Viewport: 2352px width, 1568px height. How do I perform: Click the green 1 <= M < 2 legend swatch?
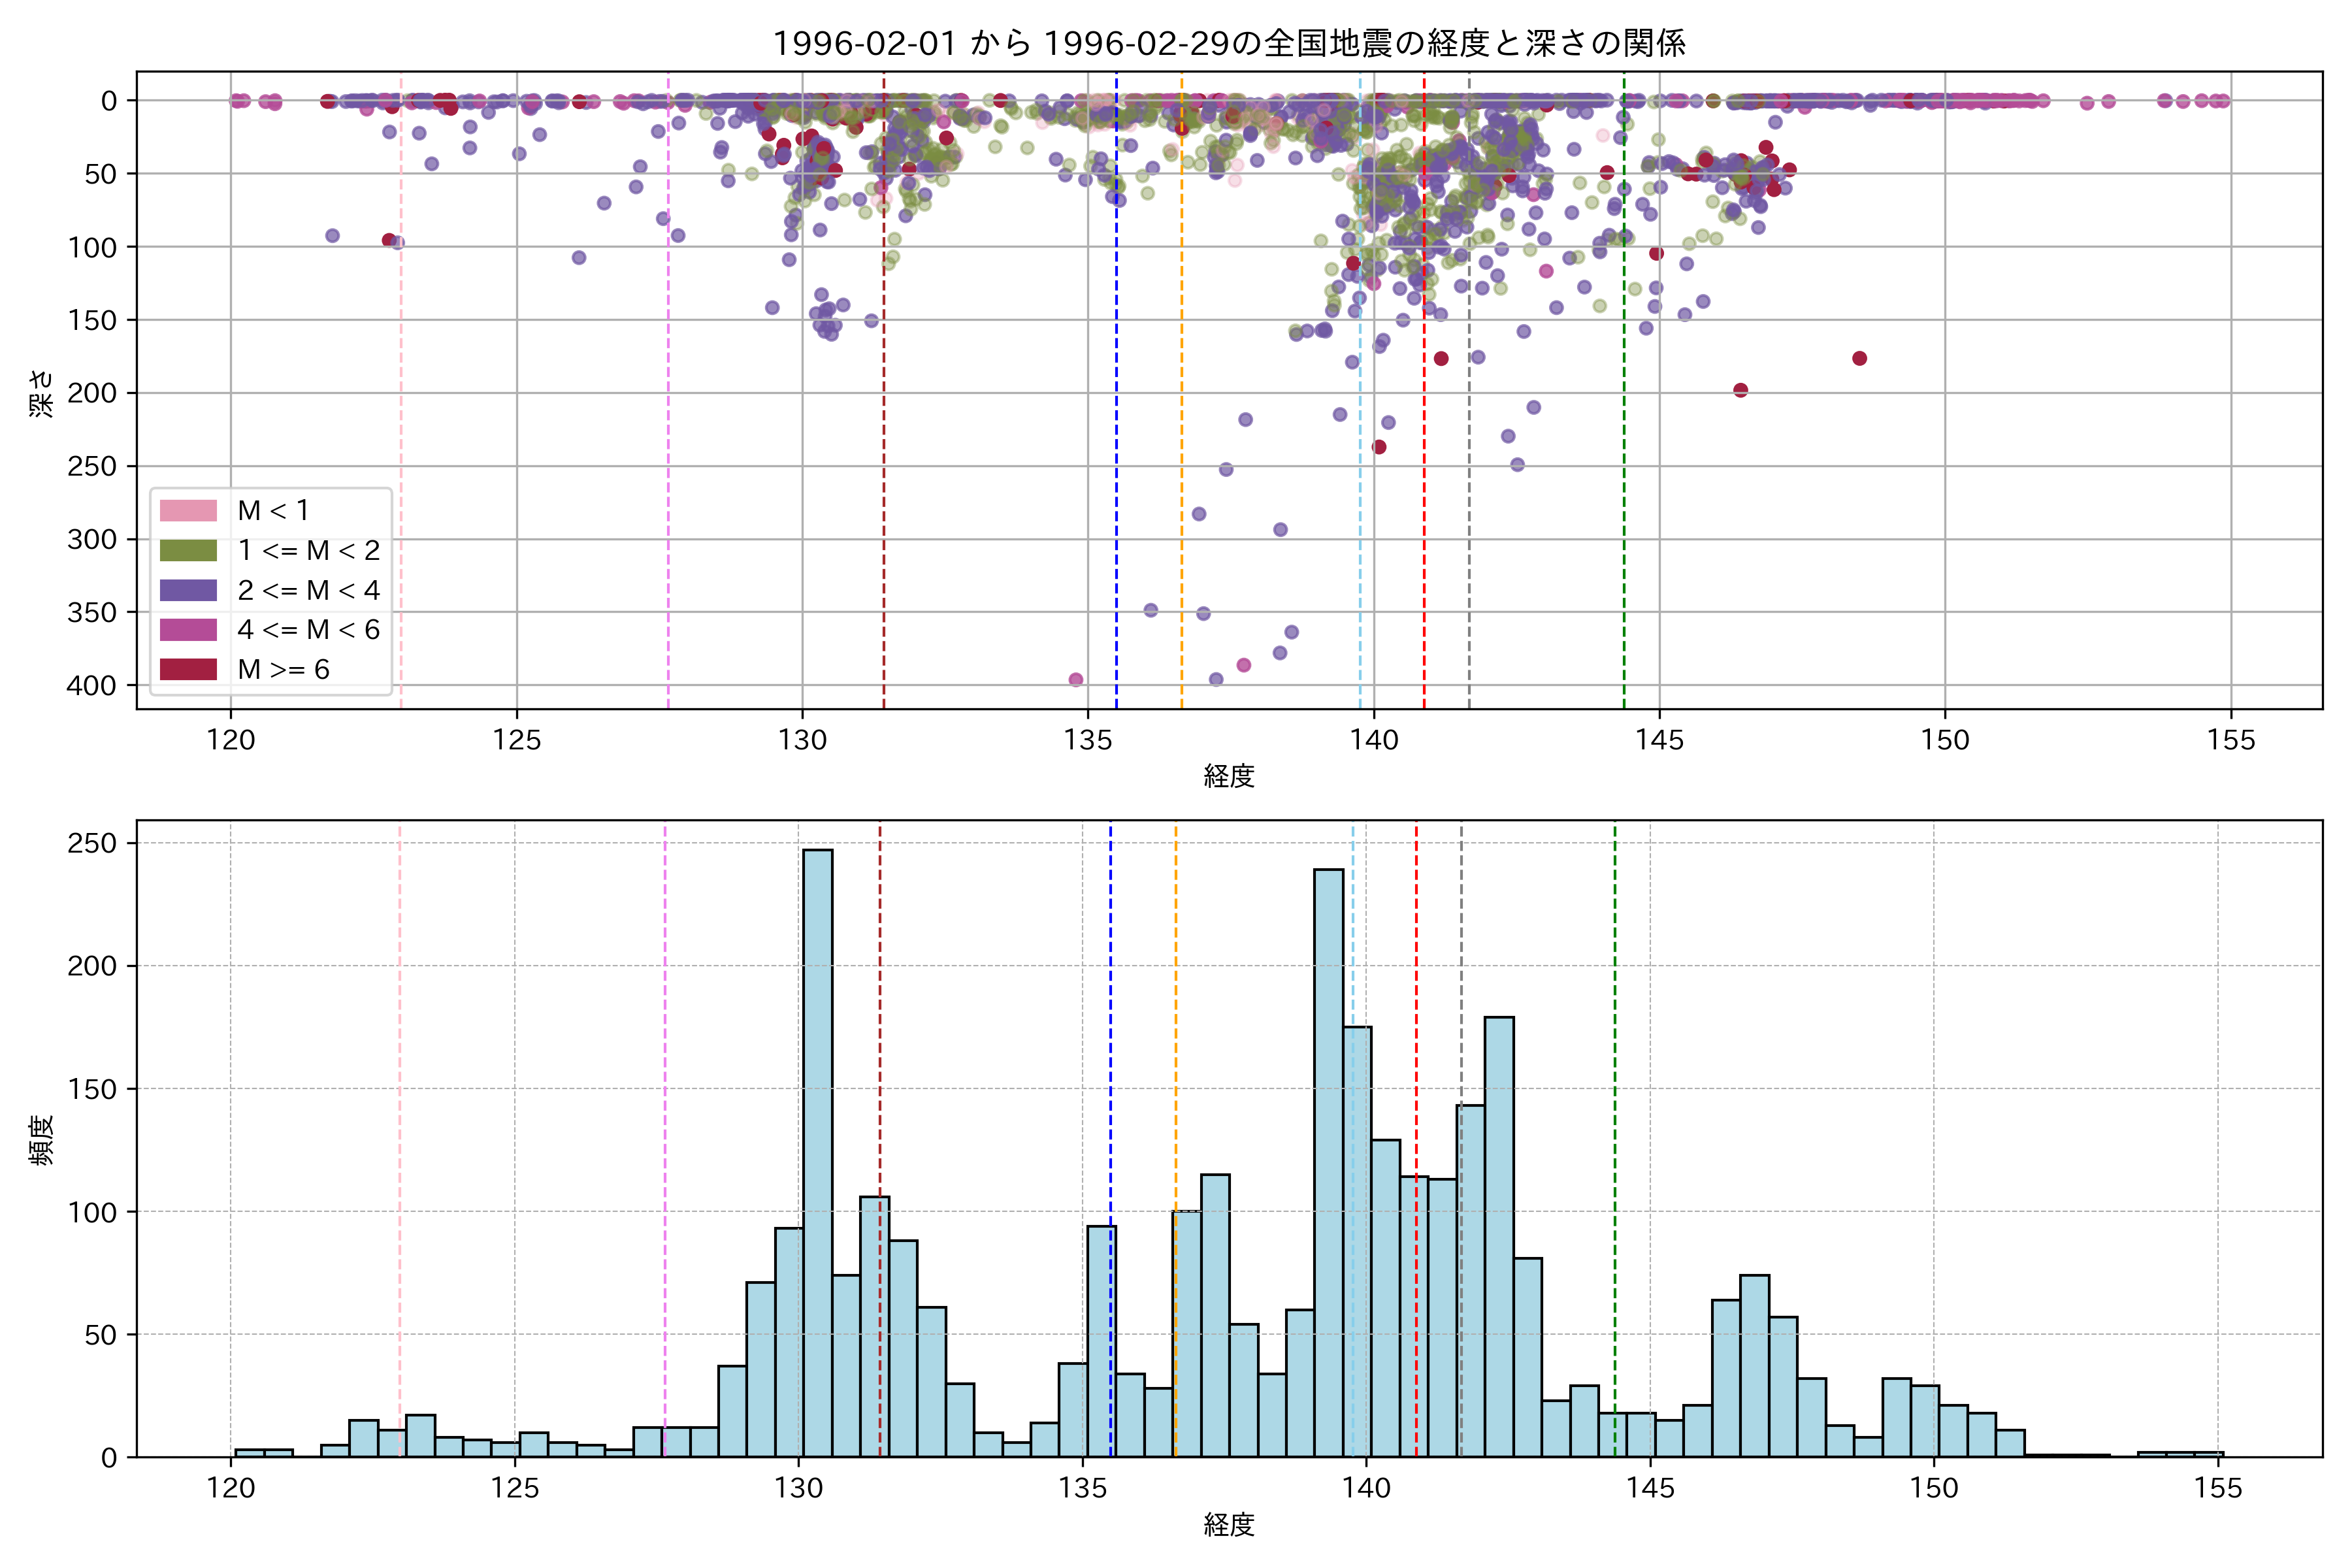(x=188, y=551)
